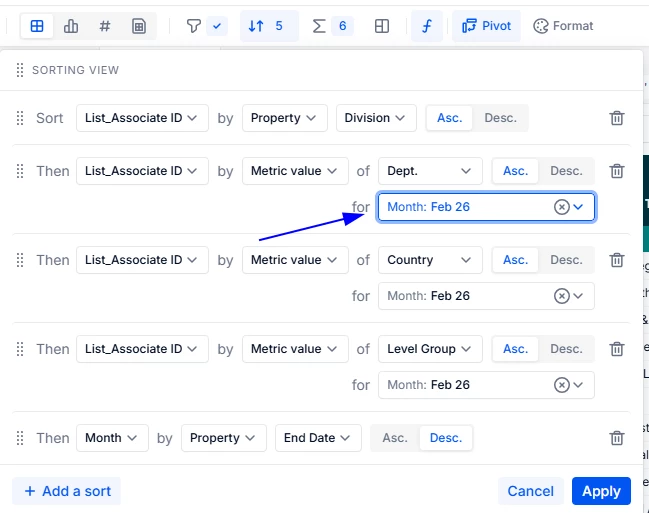Toggle the Pivot tab

coord(485,26)
